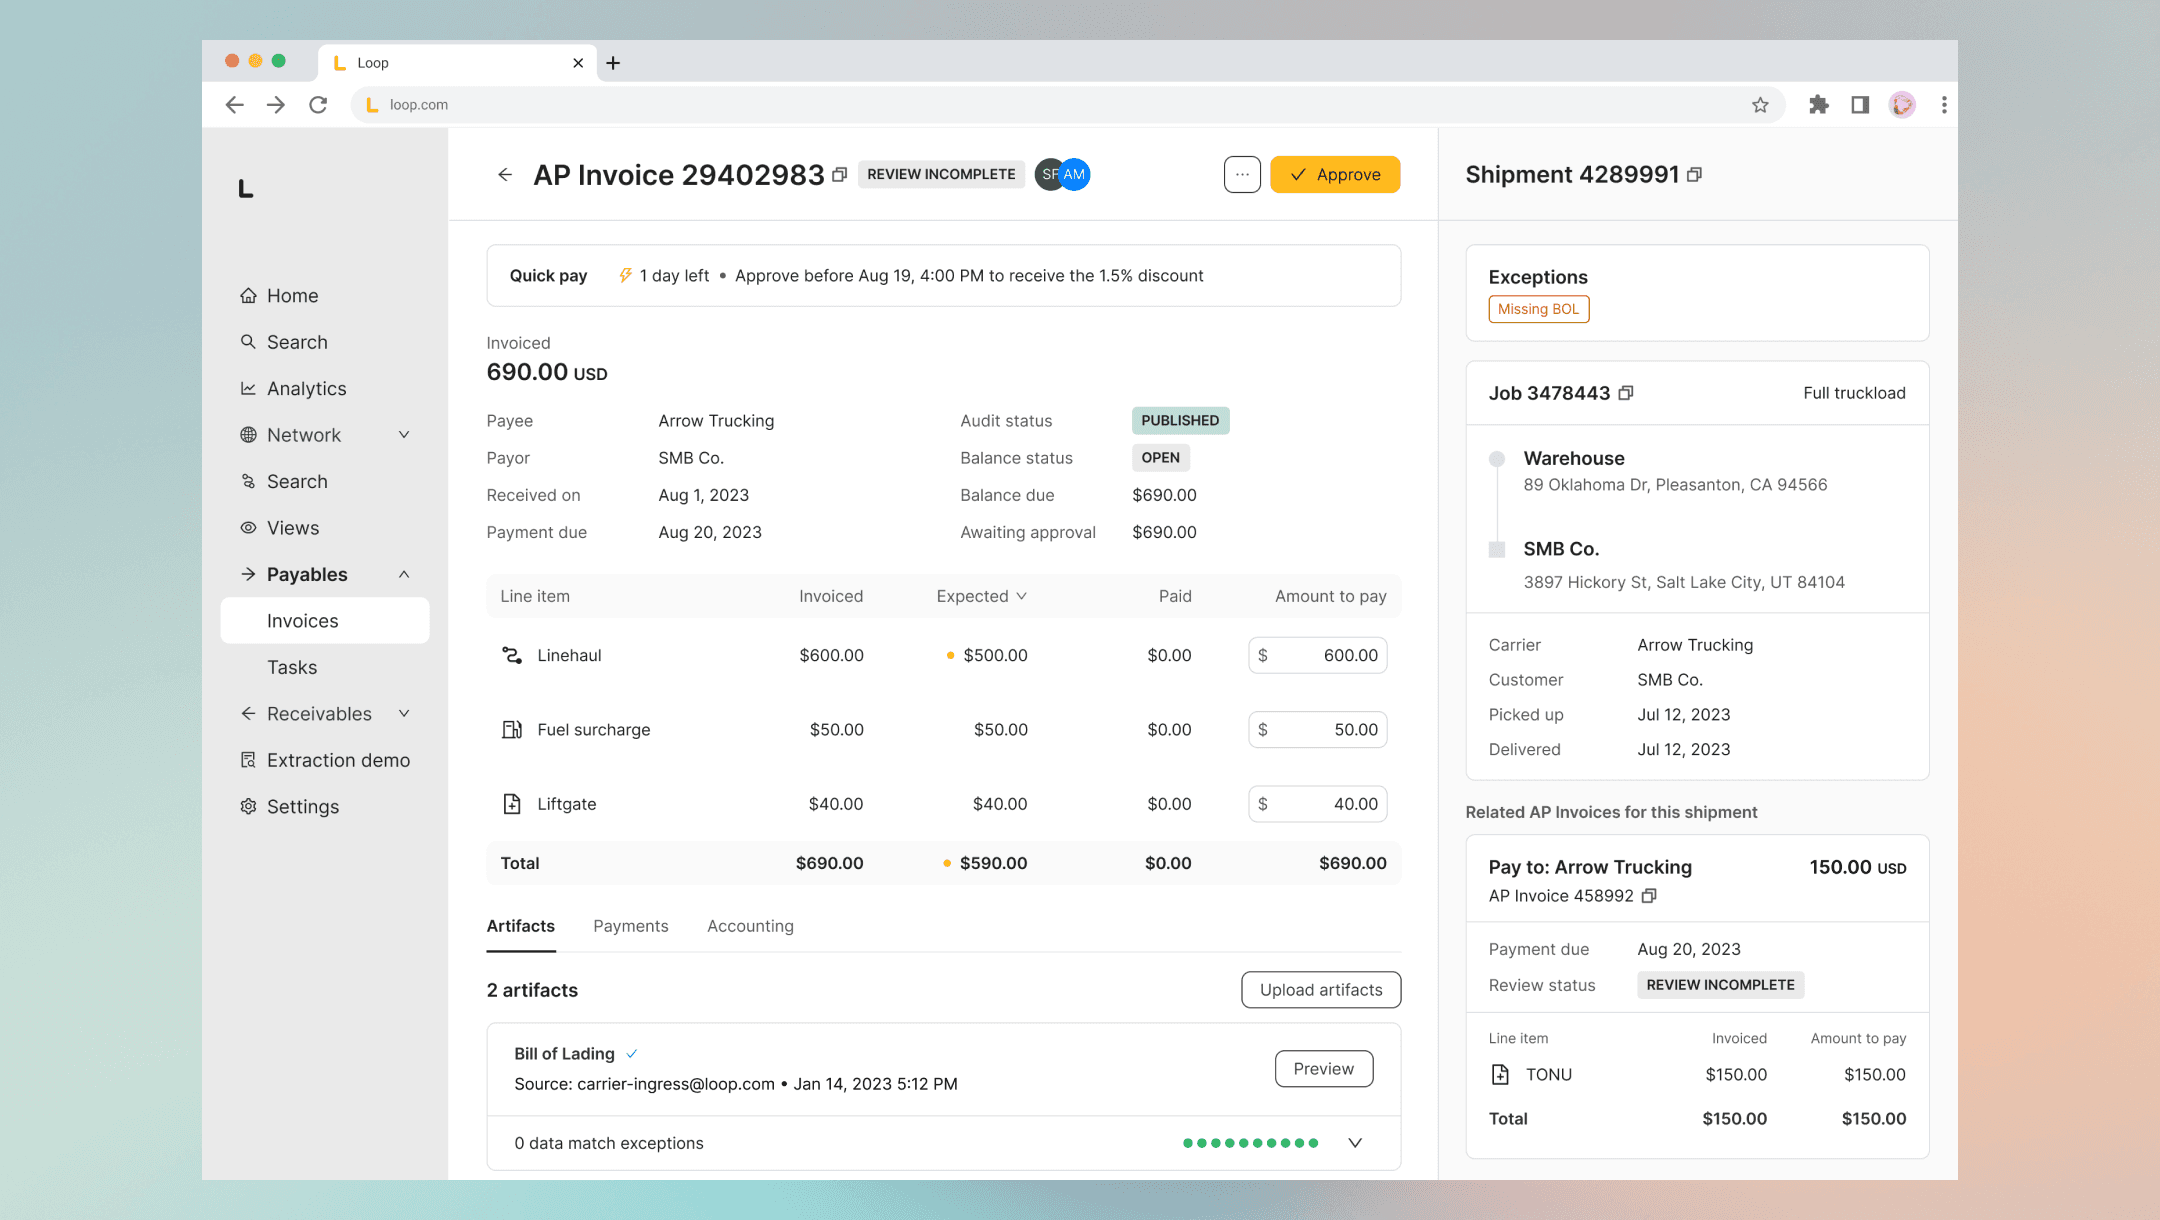Expand the Receivables sidebar section
Screen dimensions: 2160x1220
[404, 714]
